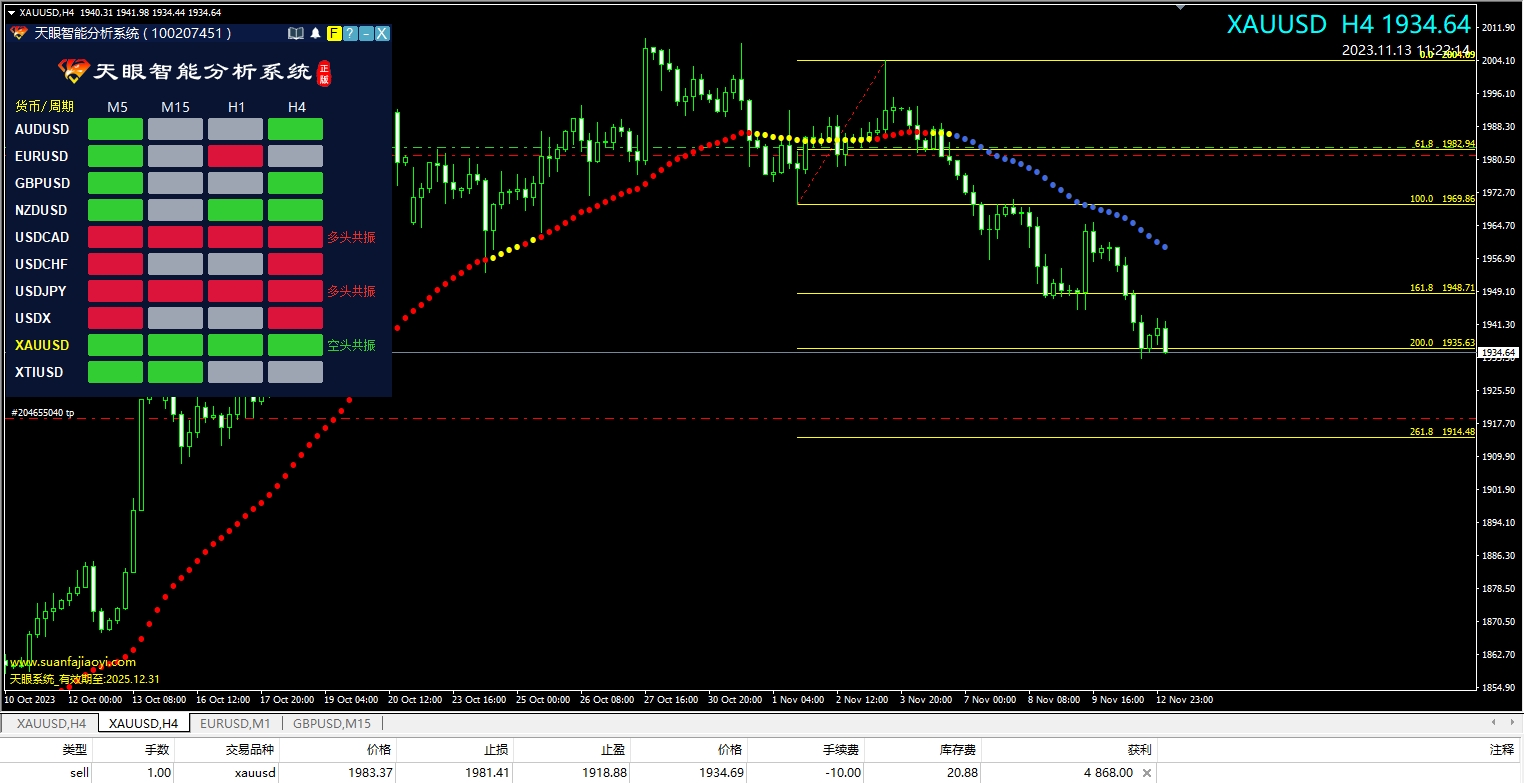
Task: Click 空头共振 label in the XAUUSD row
Action: click(351, 345)
